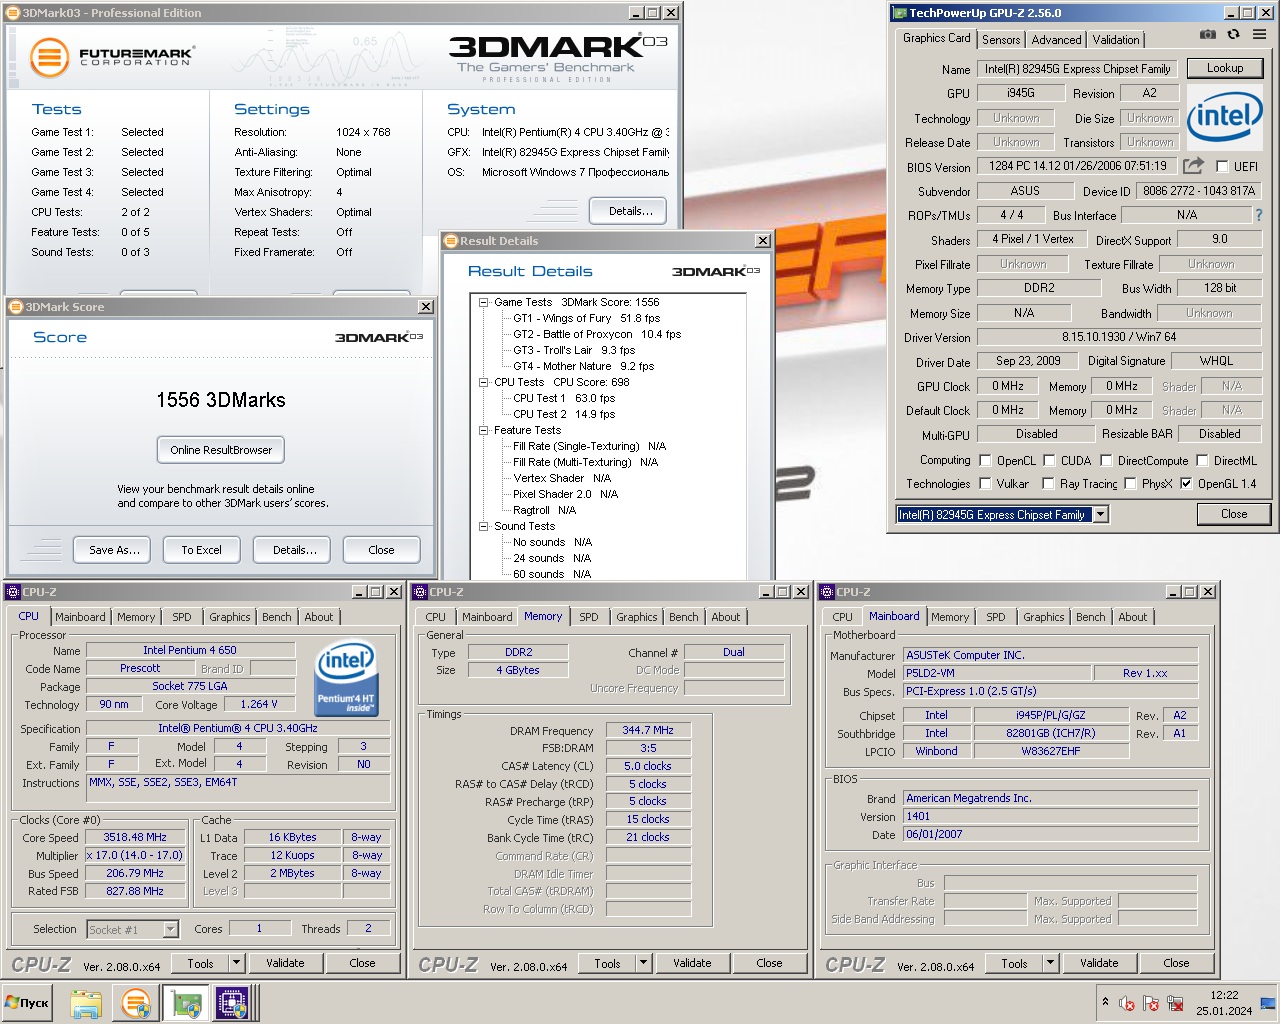
Task: Open the Socket #1 selection dropdown
Action: pyautogui.click(x=170, y=930)
